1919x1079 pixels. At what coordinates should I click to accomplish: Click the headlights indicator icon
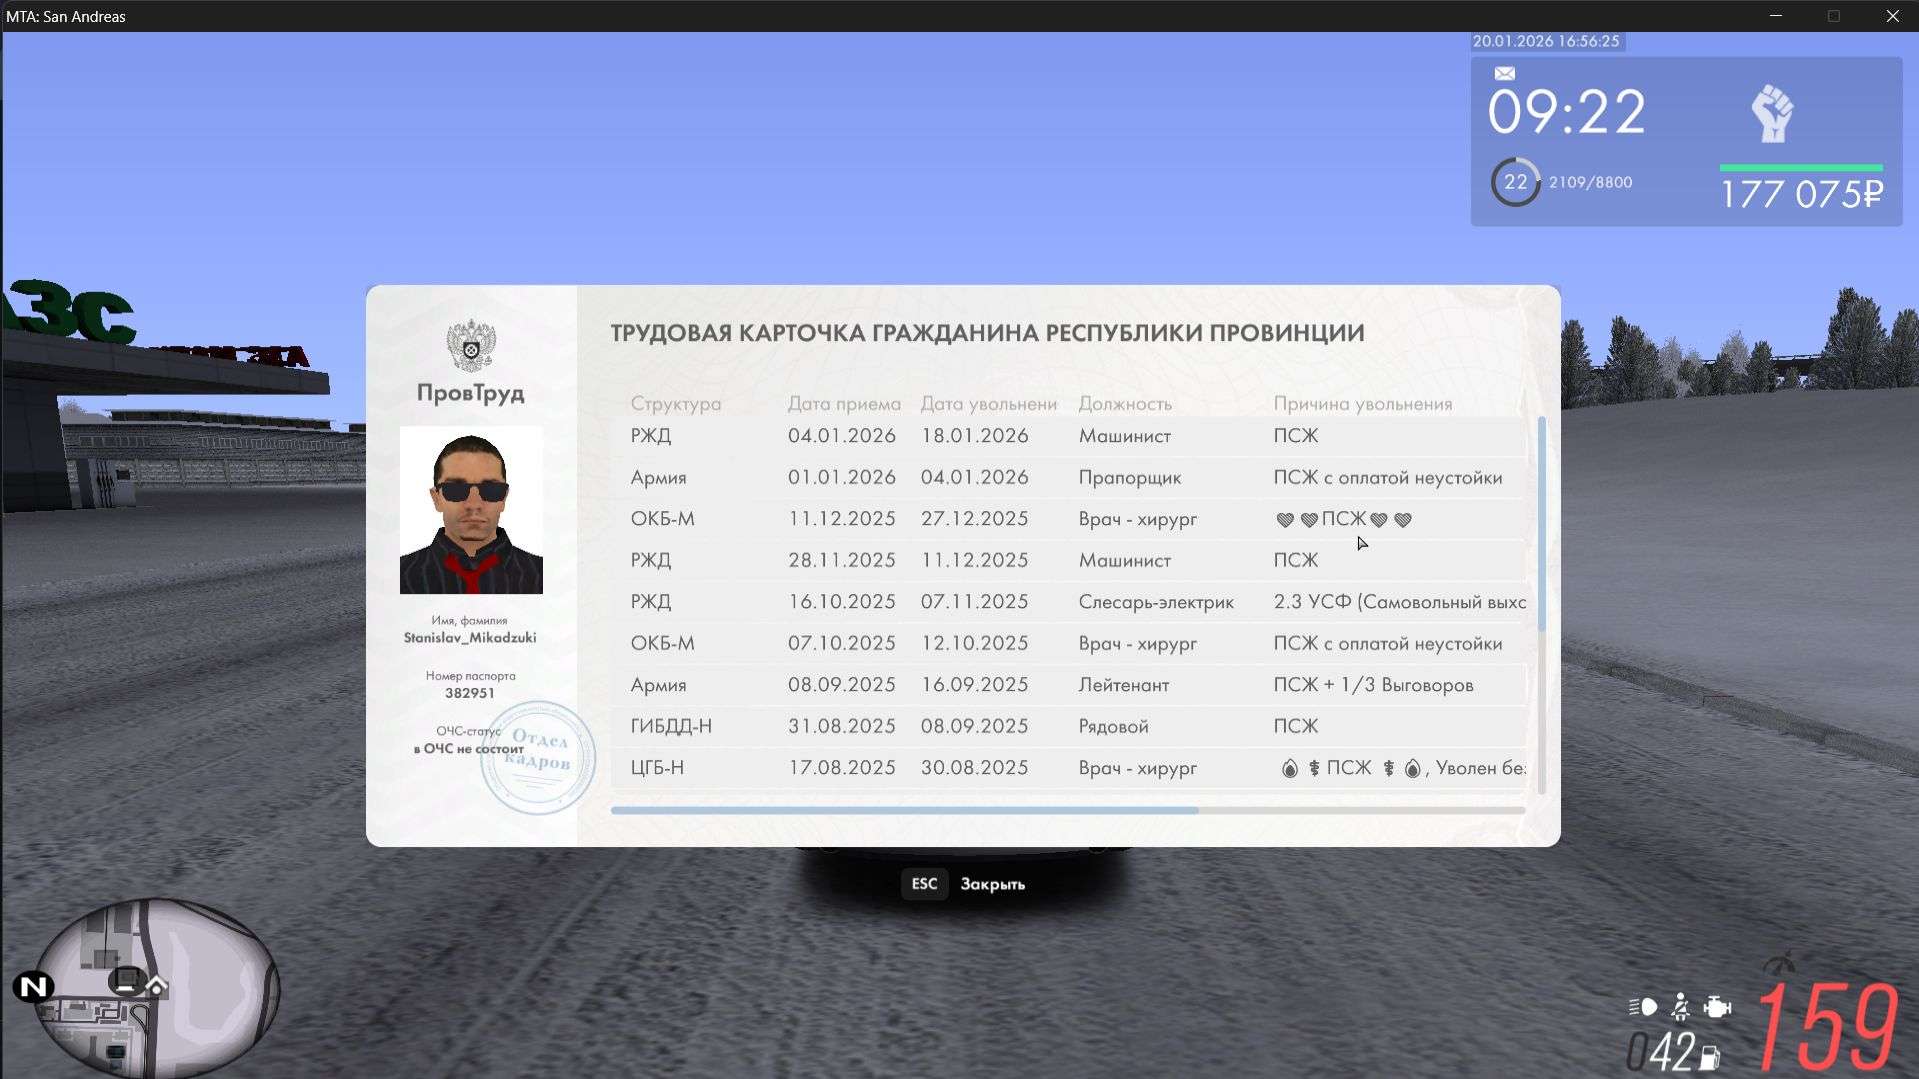(x=1642, y=1006)
